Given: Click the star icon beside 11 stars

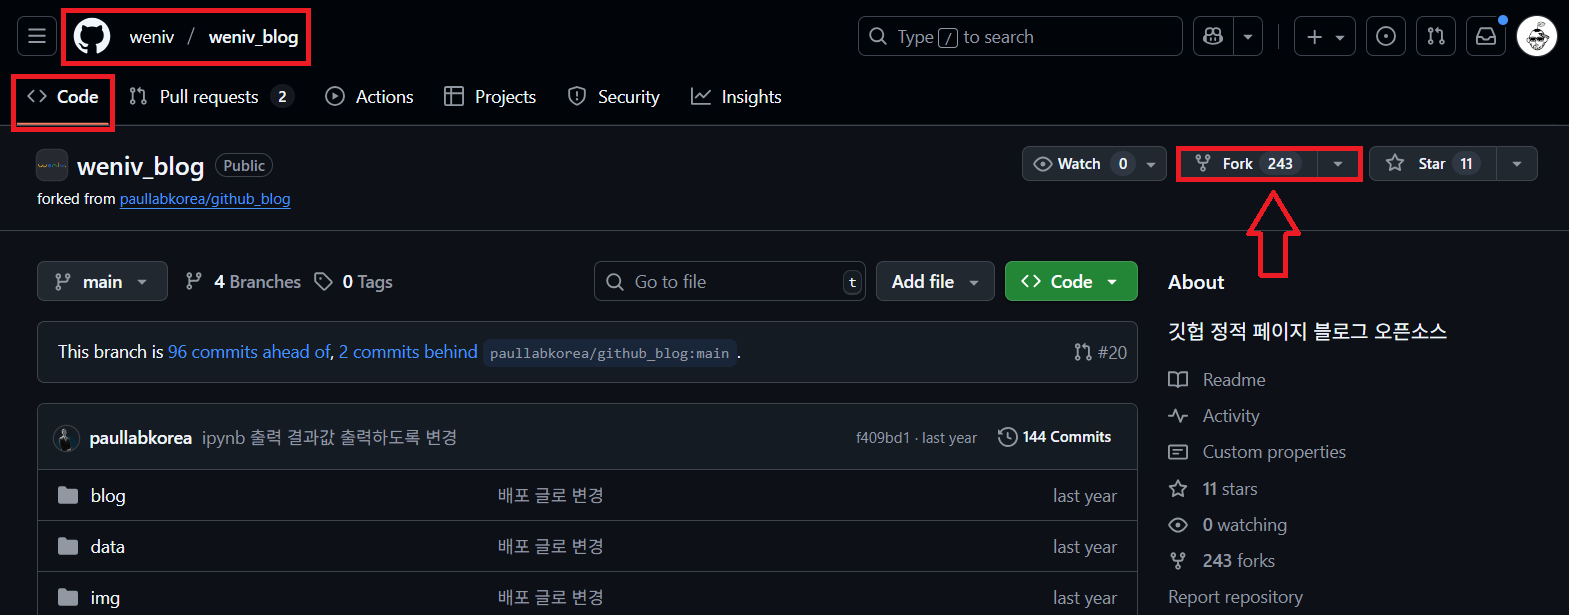Looking at the screenshot, I should coord(1178,489).
